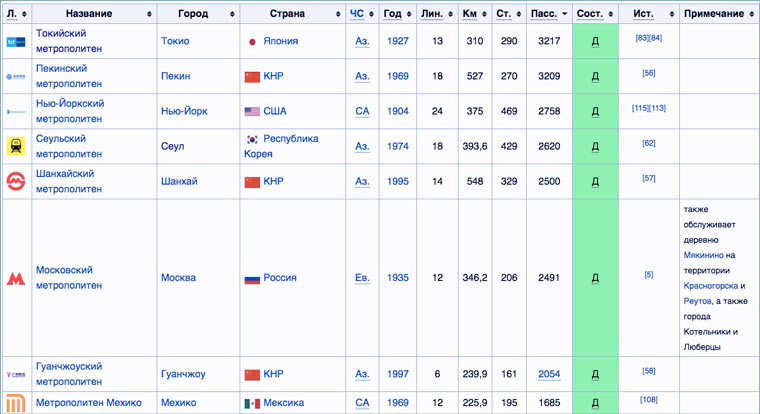This screenshot has width=760, height=414.
Task: Click the year 1904 link
Action: click(397, 111)
